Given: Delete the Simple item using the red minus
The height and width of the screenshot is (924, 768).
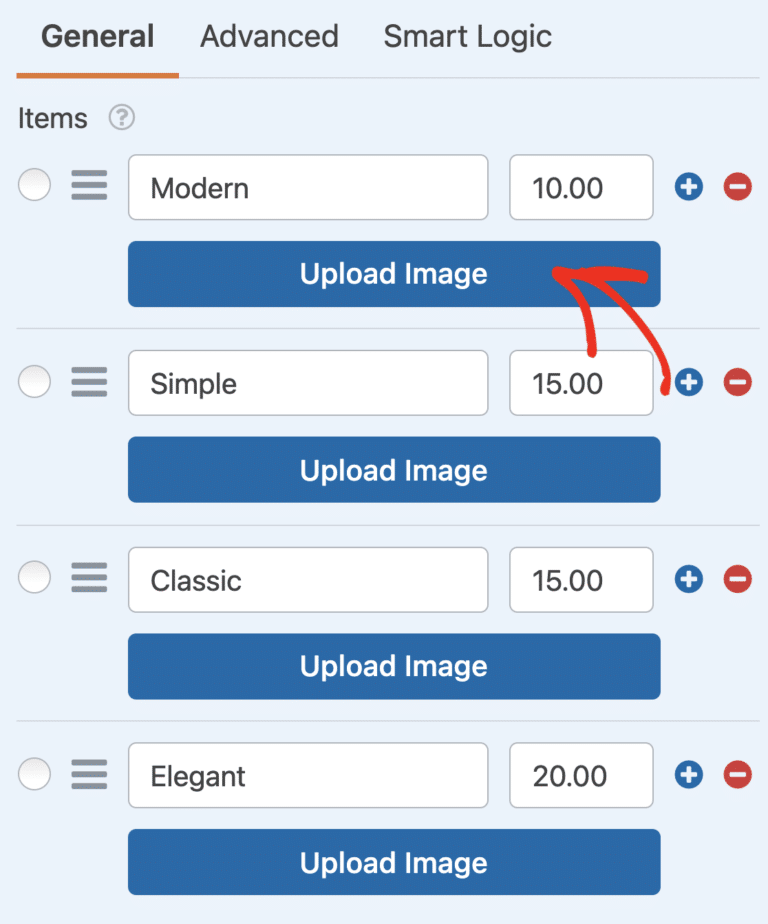Looking at the screenshot, I should click(737, 382).
